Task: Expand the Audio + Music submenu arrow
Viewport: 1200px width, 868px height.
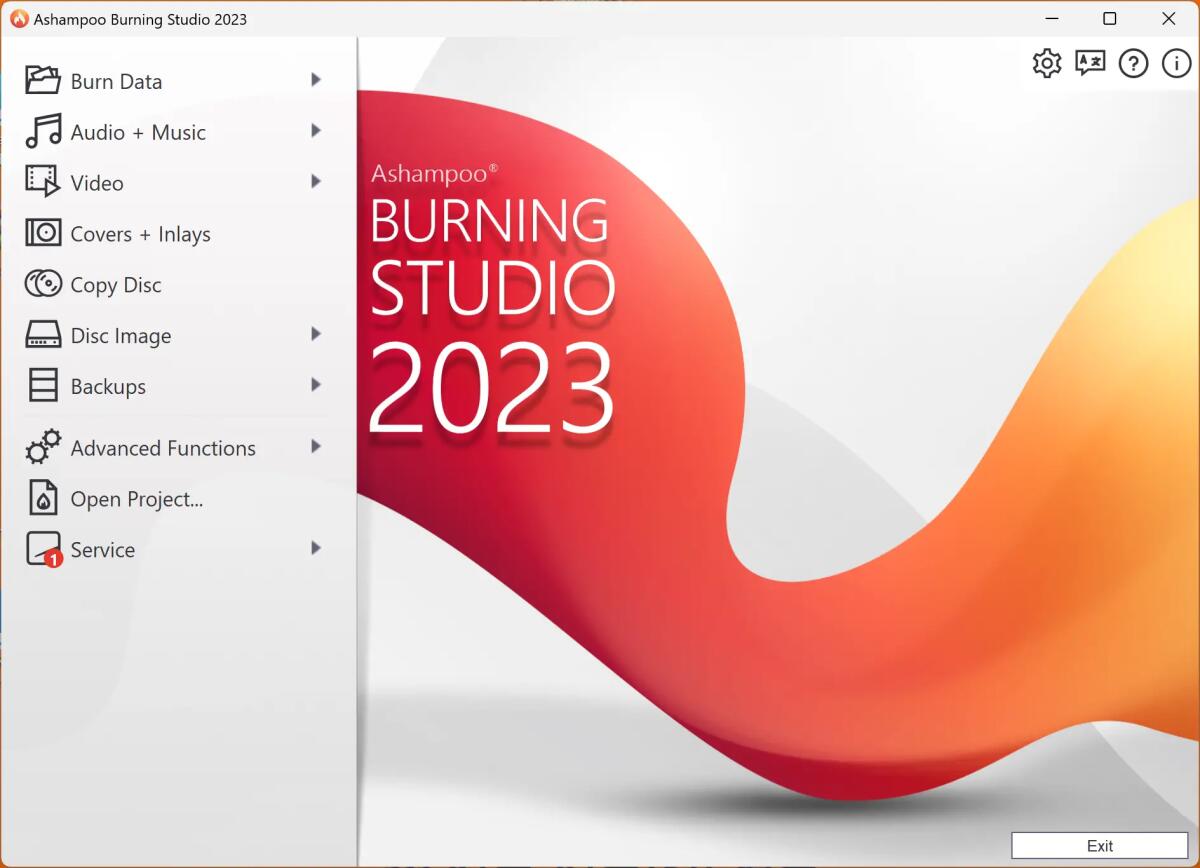Action: [x=316, y=131]
